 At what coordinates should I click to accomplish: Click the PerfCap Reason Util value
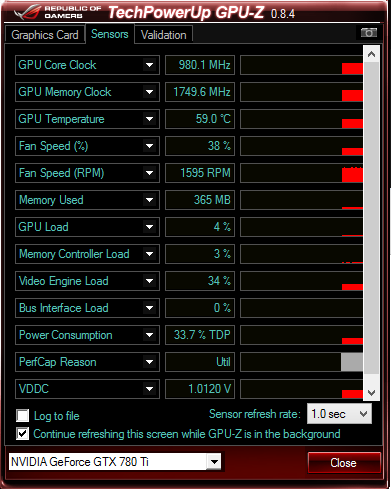[200, 362]
